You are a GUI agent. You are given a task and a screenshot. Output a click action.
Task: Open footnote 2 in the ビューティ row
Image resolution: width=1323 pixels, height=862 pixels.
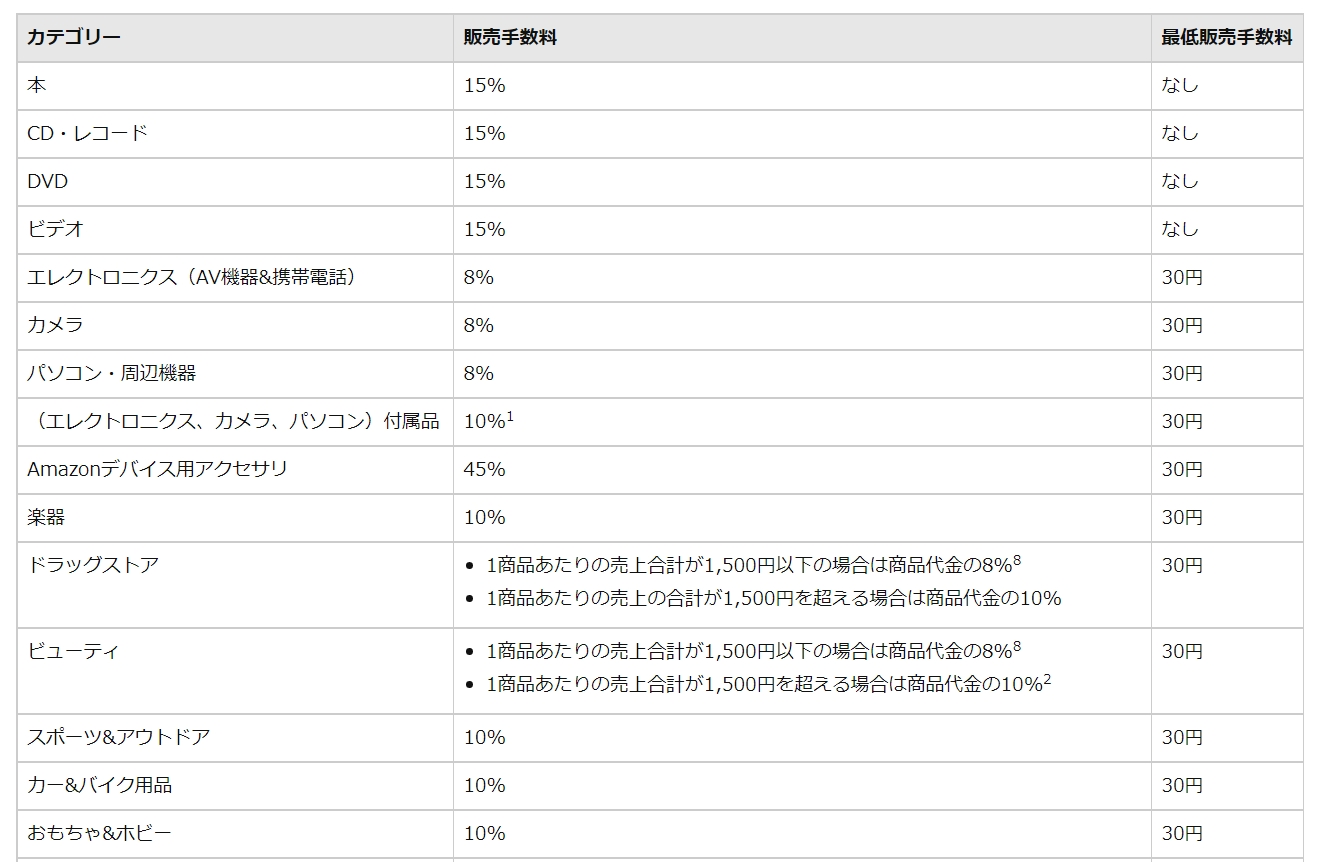1046,680
